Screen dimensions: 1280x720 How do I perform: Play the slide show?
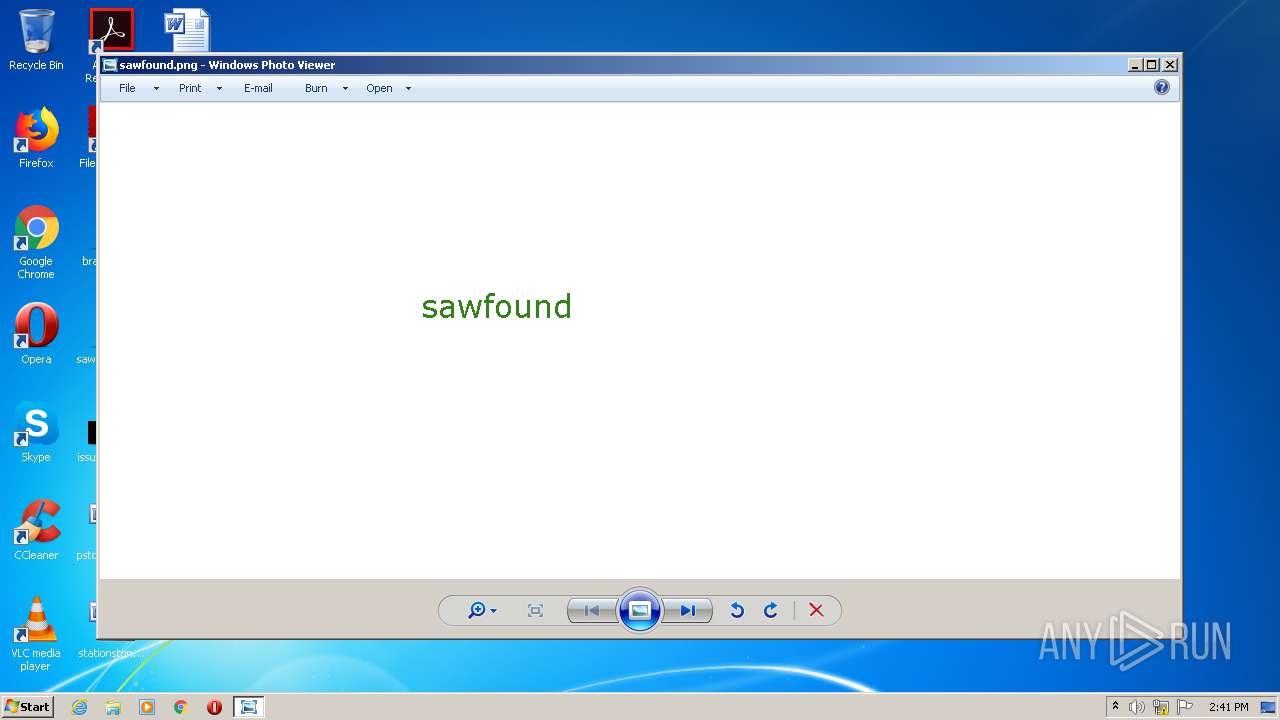(x=640, y=610)
